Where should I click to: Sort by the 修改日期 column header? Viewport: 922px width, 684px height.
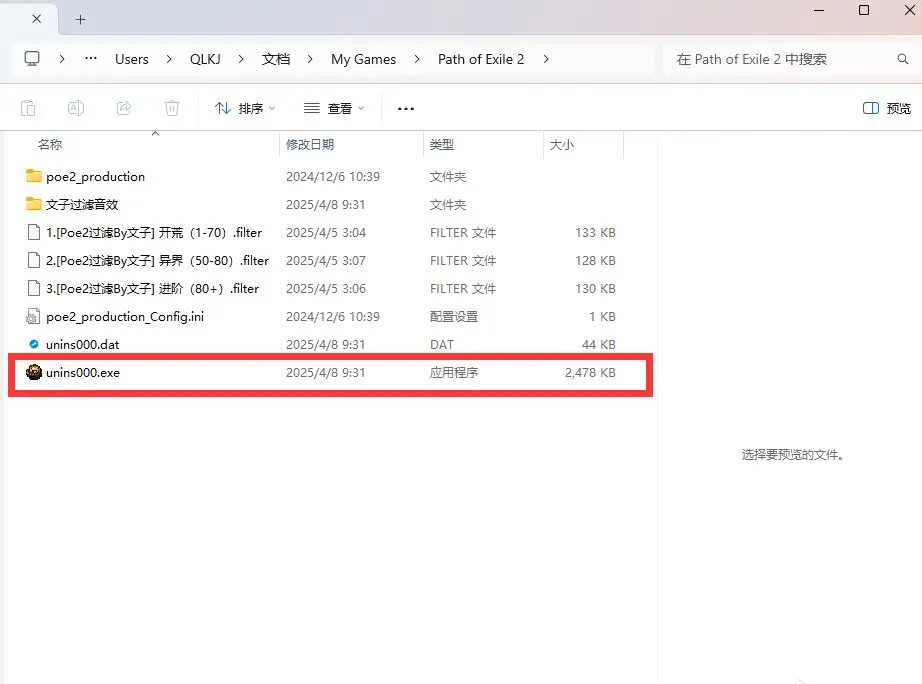[310, 145]
